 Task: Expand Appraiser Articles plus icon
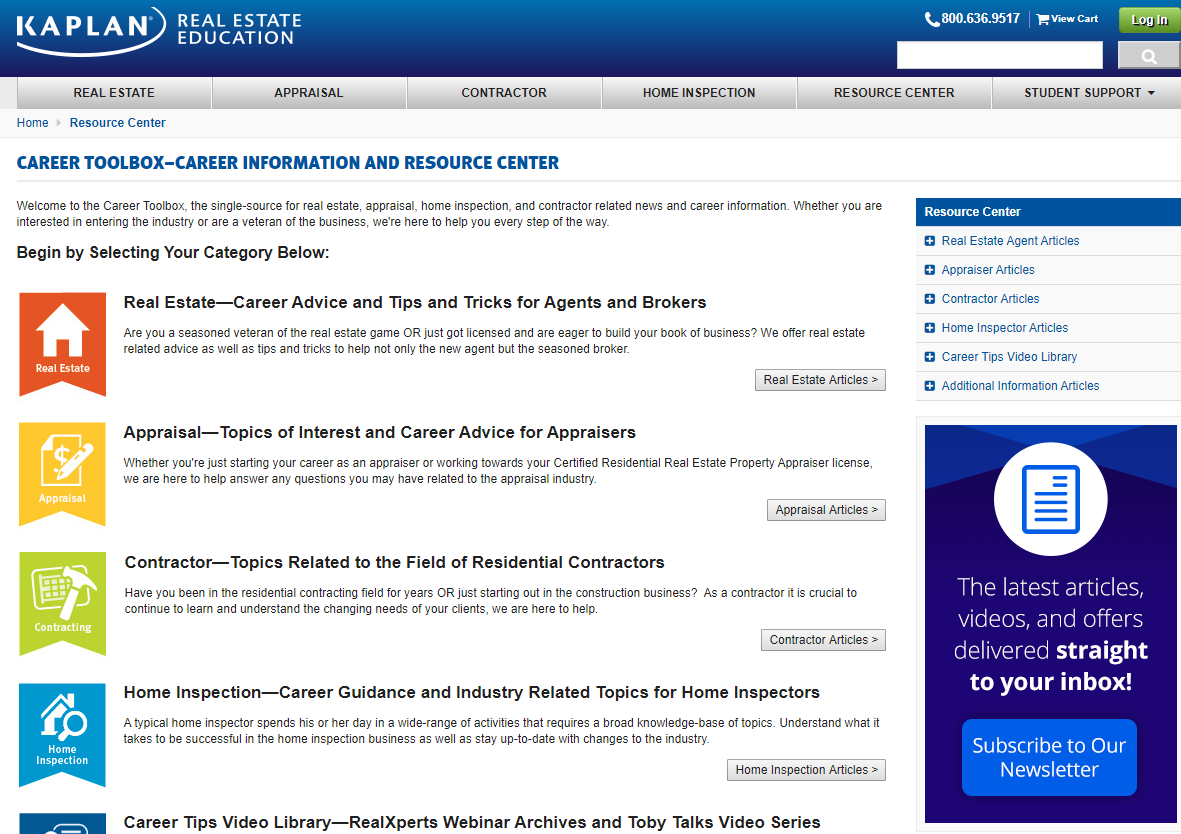click(929, 270)
